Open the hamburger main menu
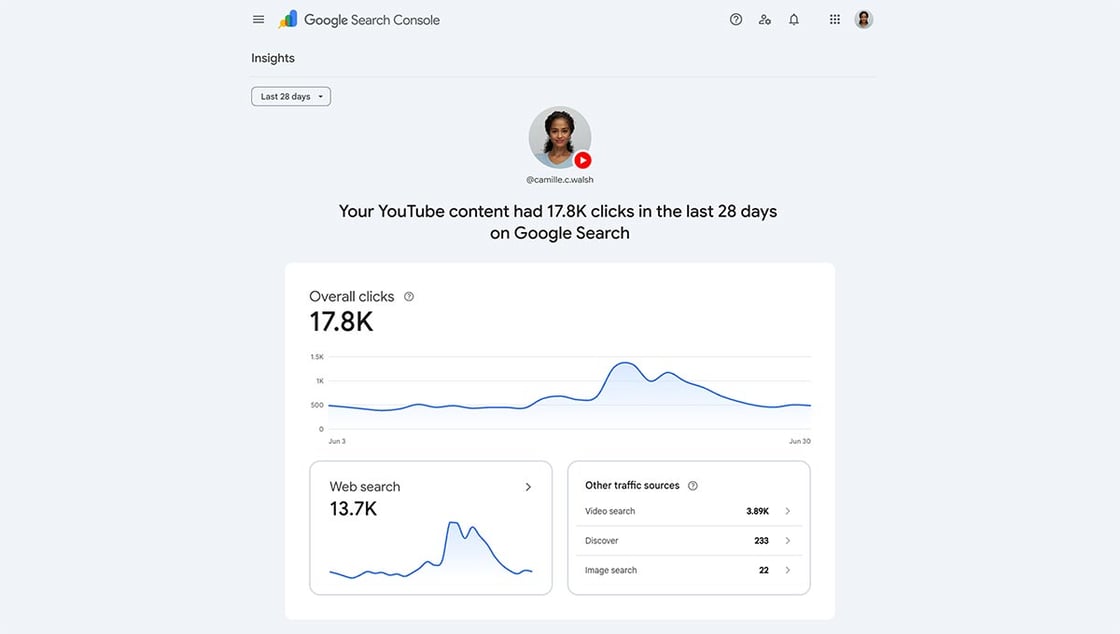This screenshot has height=634, width=1120. (259, 19)
